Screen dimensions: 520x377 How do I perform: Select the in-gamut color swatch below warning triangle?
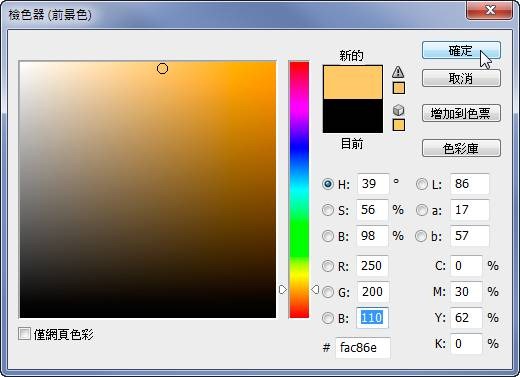click(399, 88)
